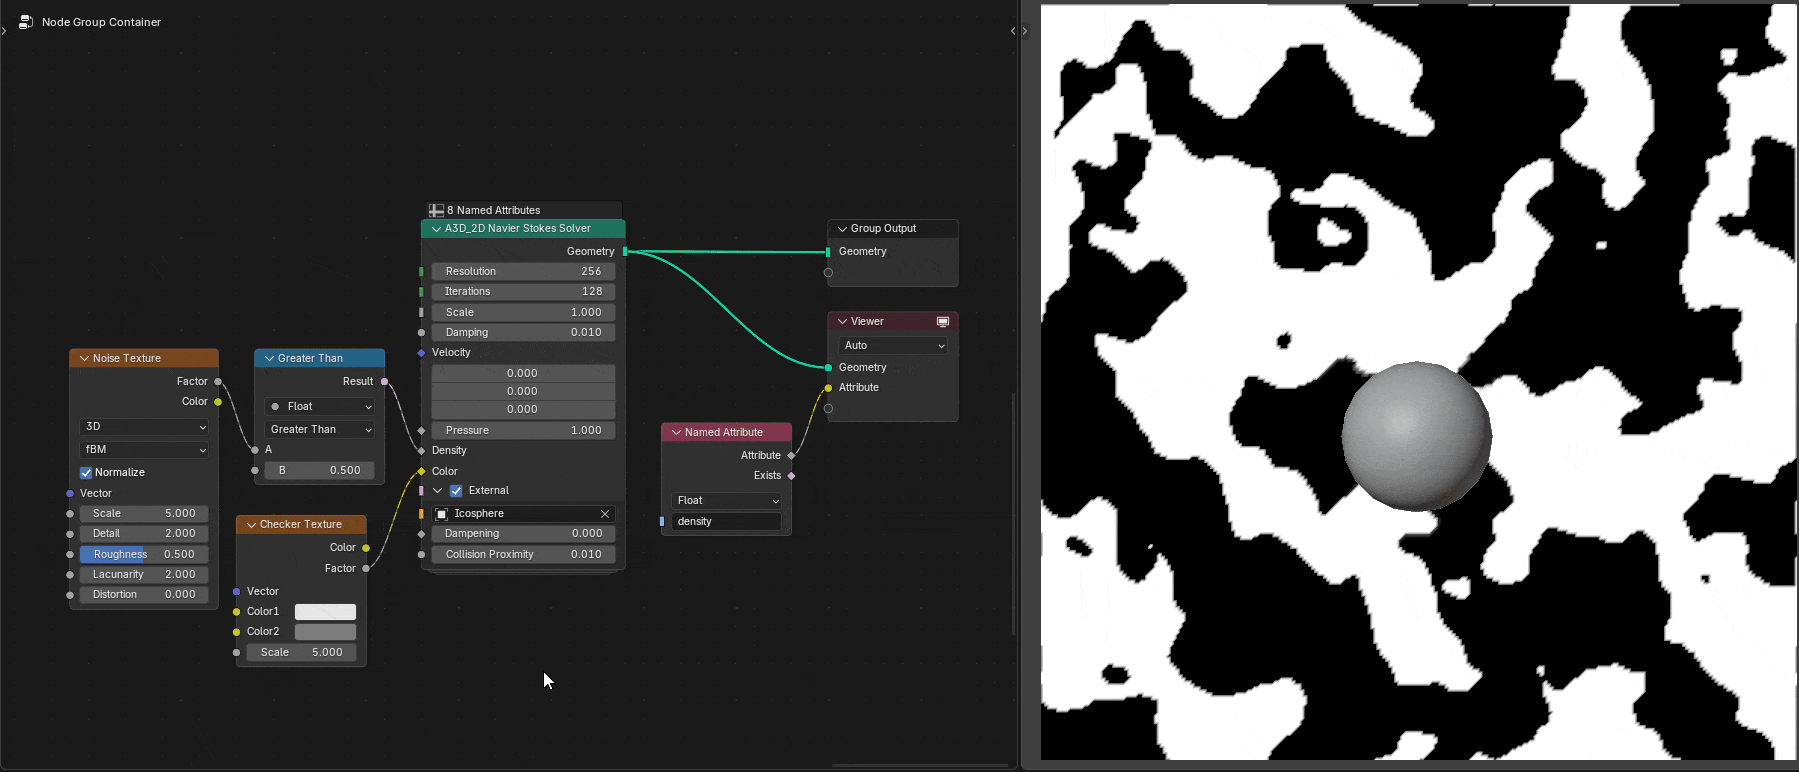Click the Lacunarity value field
The image size is (1799, 772).
144,575
